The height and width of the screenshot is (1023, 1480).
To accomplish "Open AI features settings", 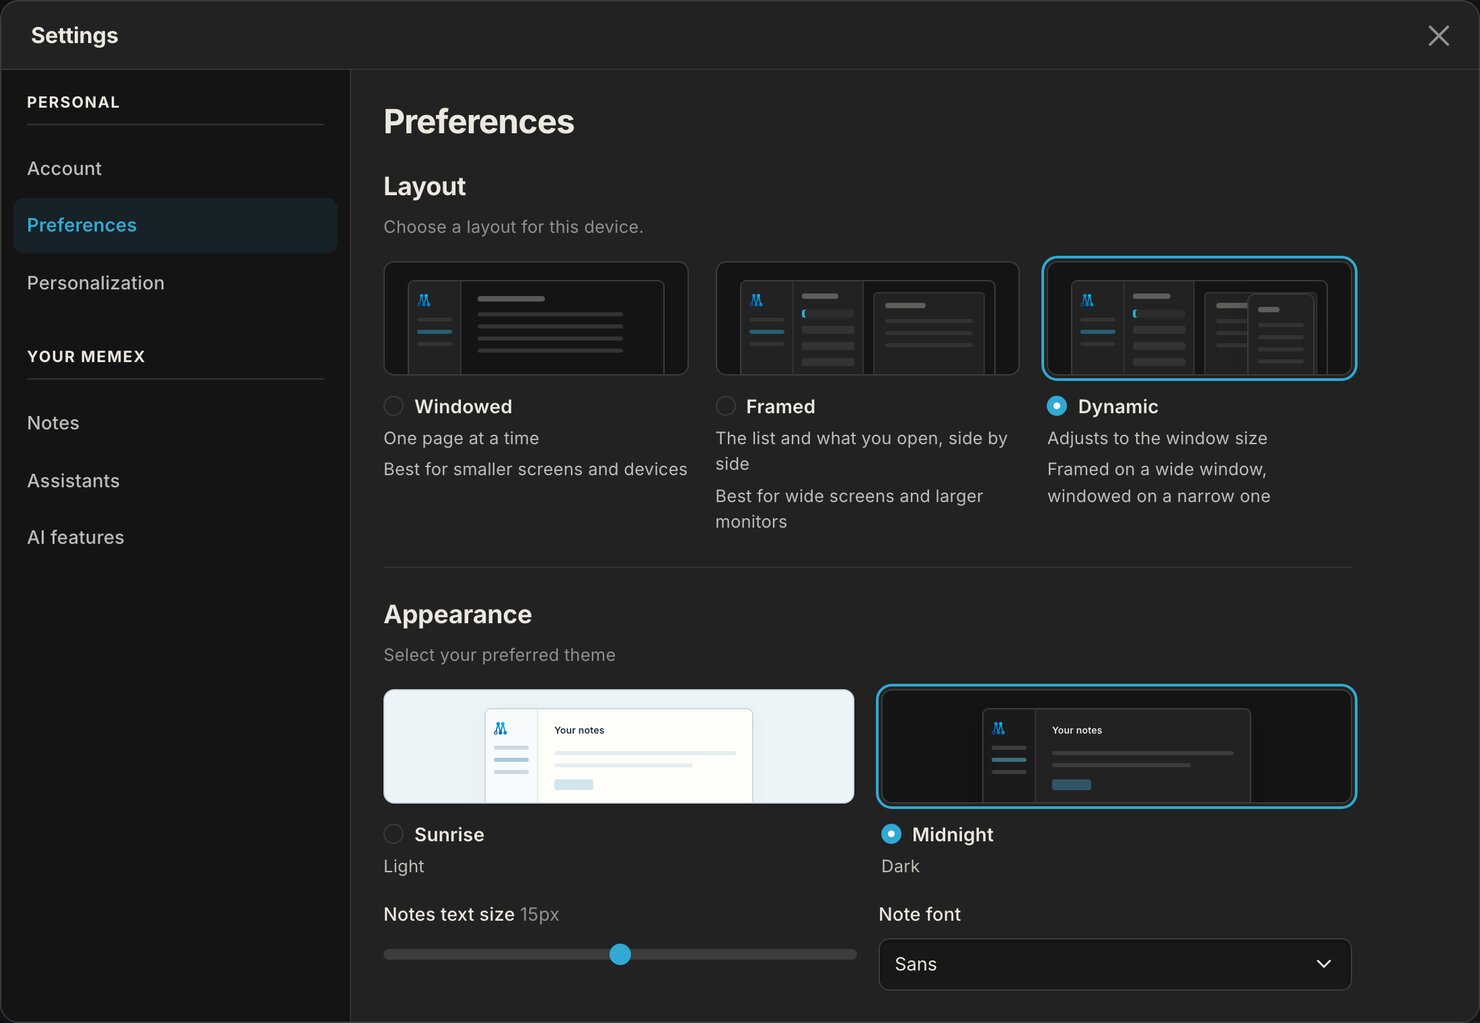I will (x=175, y=538).
